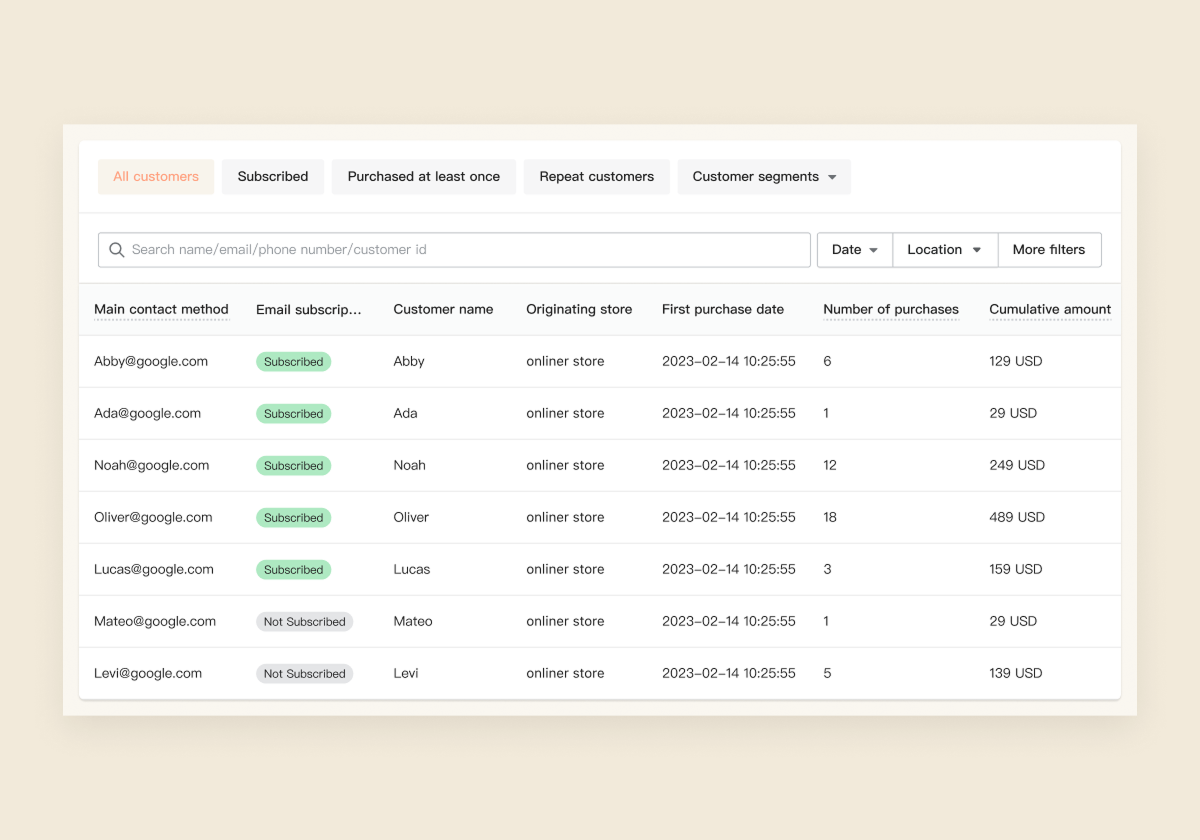Click customer name Oliver
Image resolution: width=1200 pixels, height=840 pixels.
click(x=411, y=518)
